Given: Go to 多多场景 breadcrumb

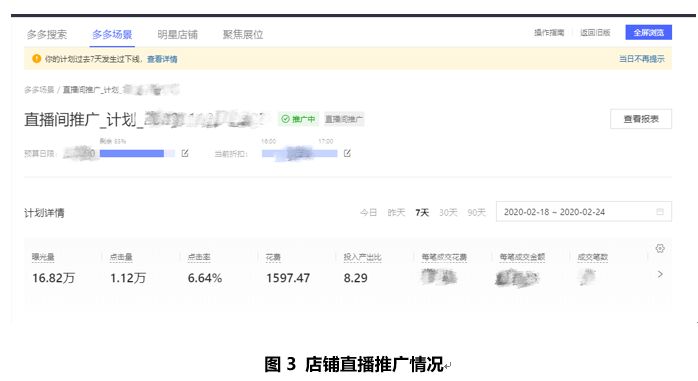Looking at the screenshot, I should 39,90.
